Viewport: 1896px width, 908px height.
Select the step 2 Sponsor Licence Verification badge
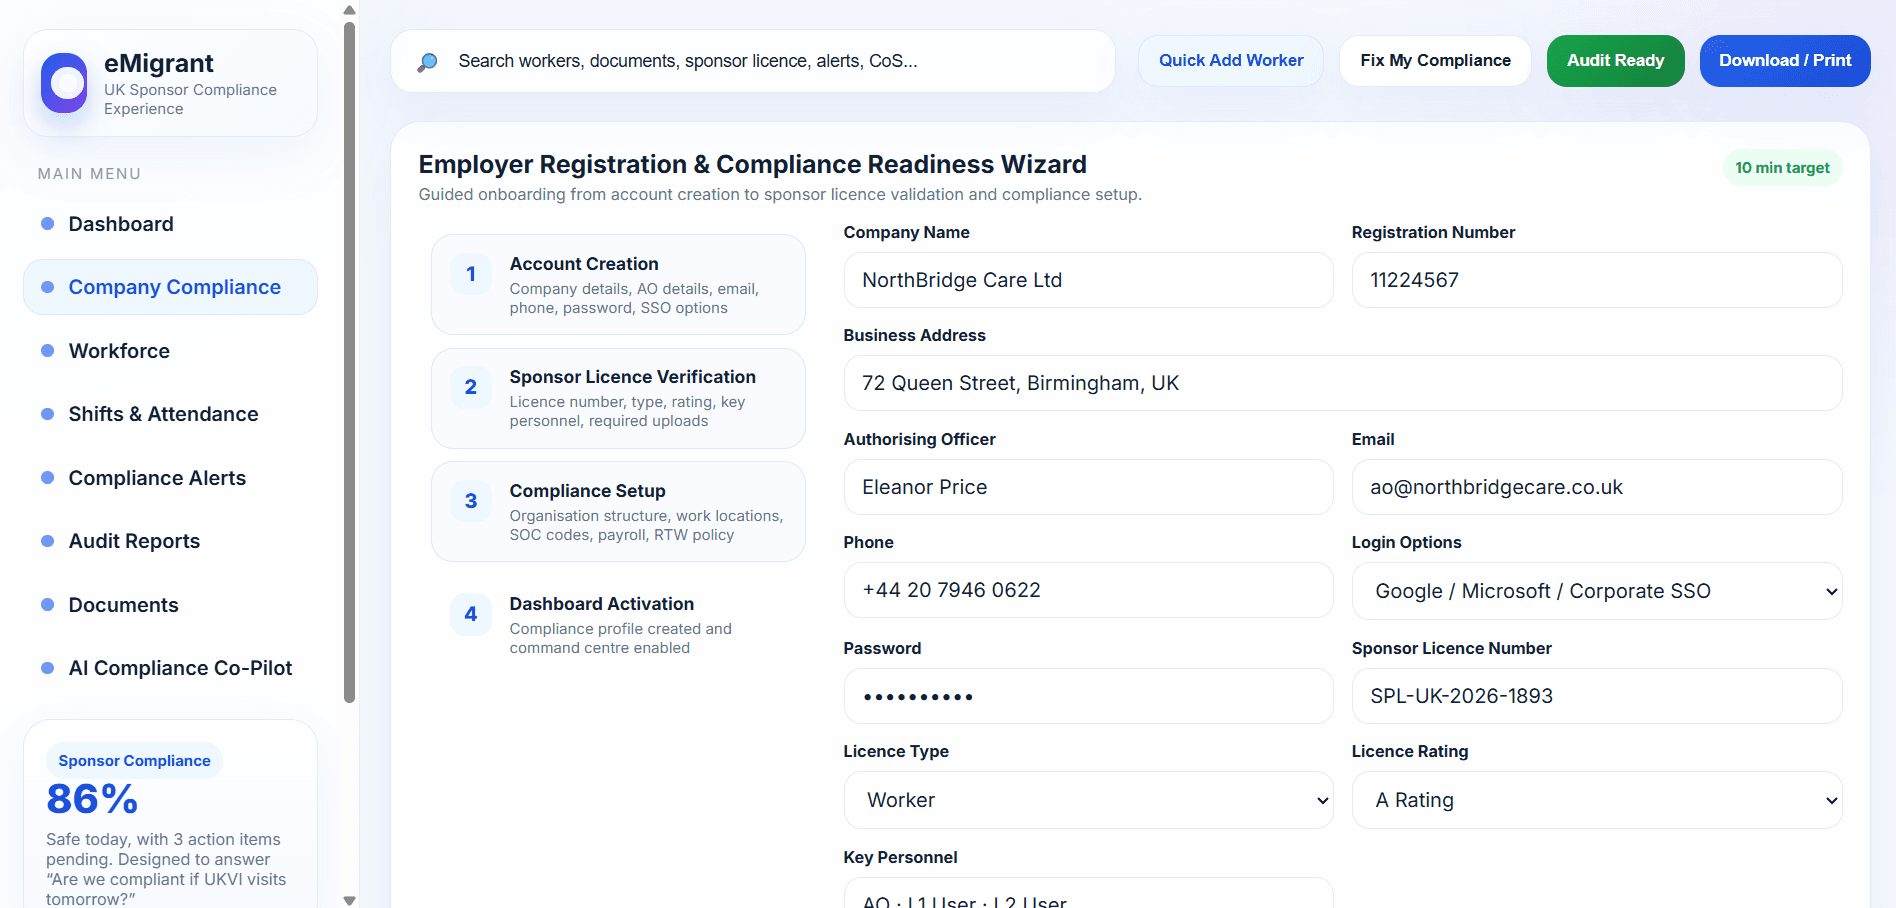point(470,387)
